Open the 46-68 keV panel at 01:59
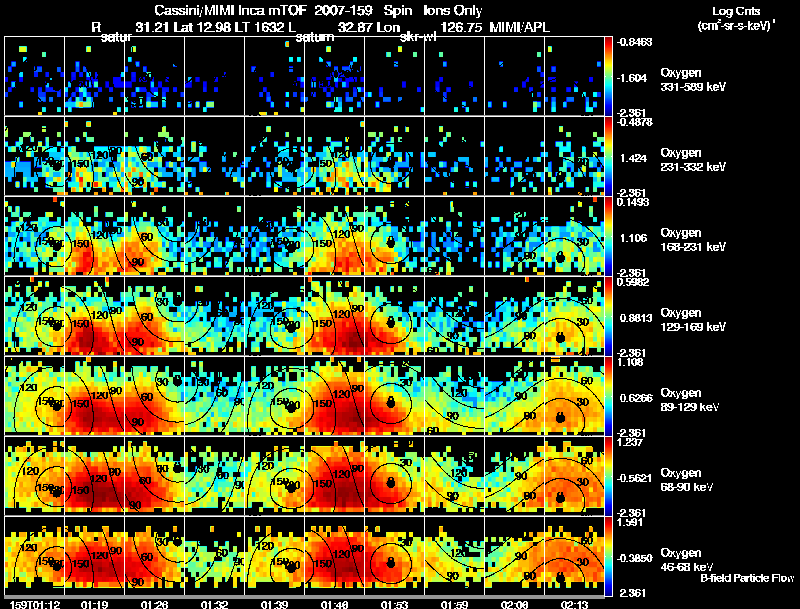 tap(454, 556)
